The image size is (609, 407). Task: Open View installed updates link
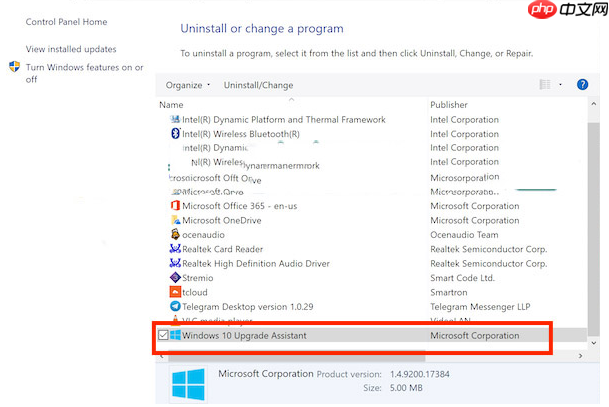click(71, 49)
